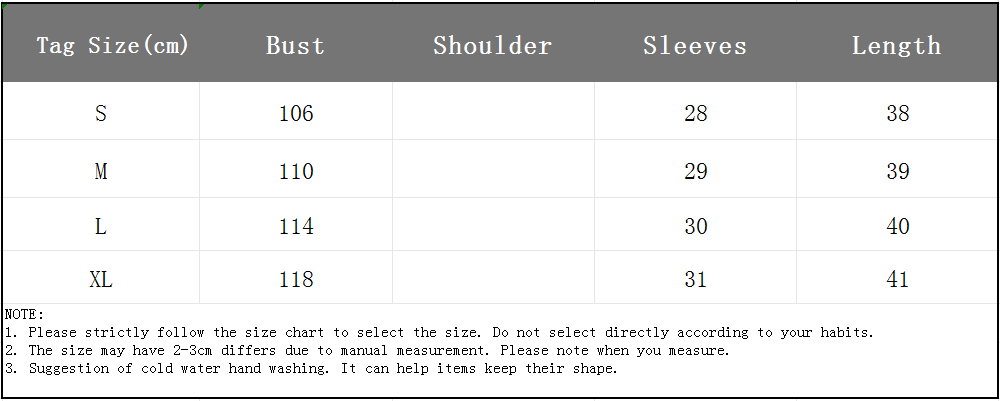The image size is (1000, 401).
Task: Select the sleeves value 30
Action: click(696, 227)
